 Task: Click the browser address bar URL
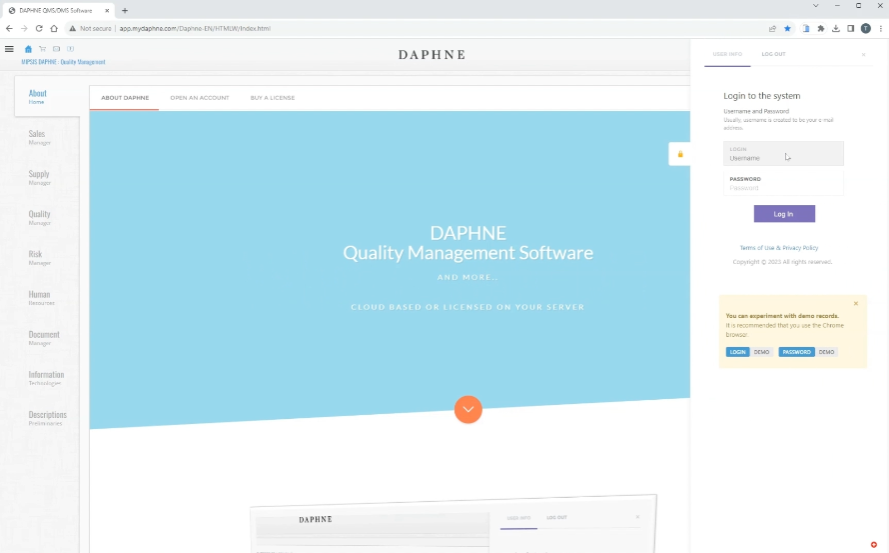[x=194, y=28]
